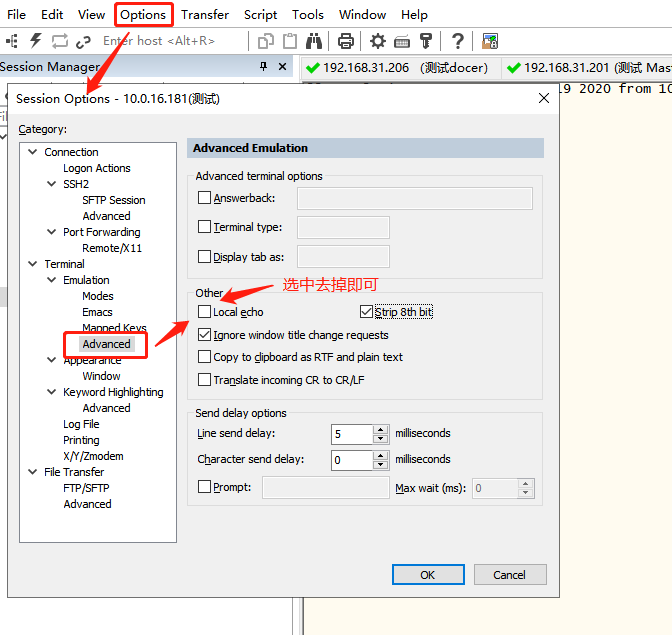
Task: Click the OK button
Action: click(428, 575)
